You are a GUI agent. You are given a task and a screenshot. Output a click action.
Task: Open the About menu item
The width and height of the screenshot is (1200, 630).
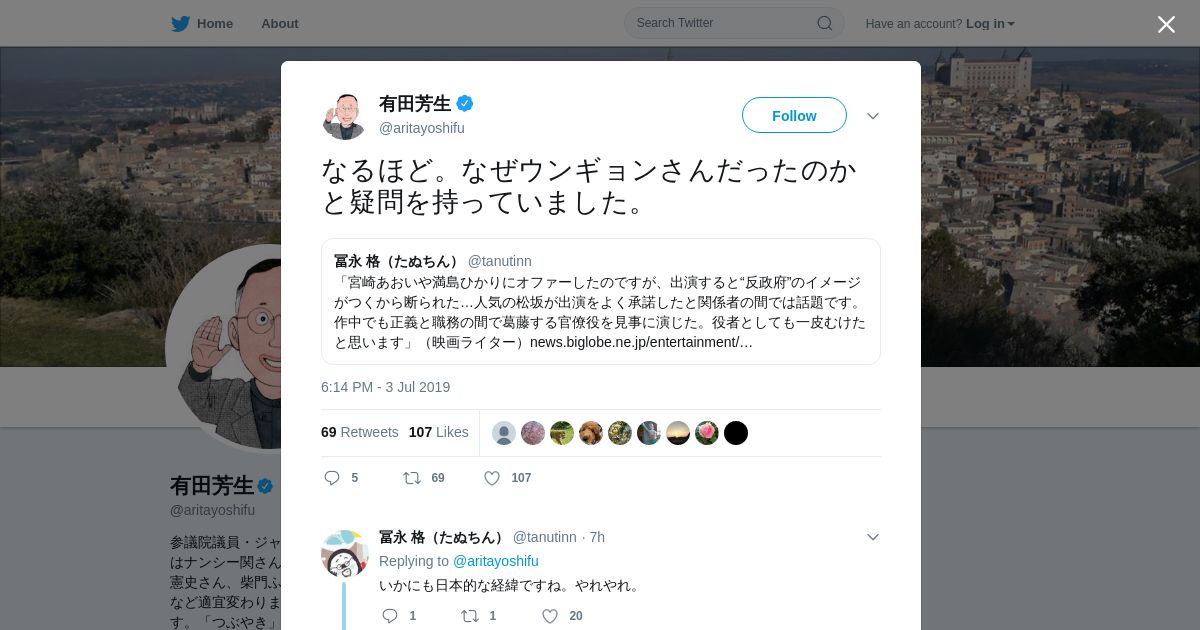(x=280, y=23)
